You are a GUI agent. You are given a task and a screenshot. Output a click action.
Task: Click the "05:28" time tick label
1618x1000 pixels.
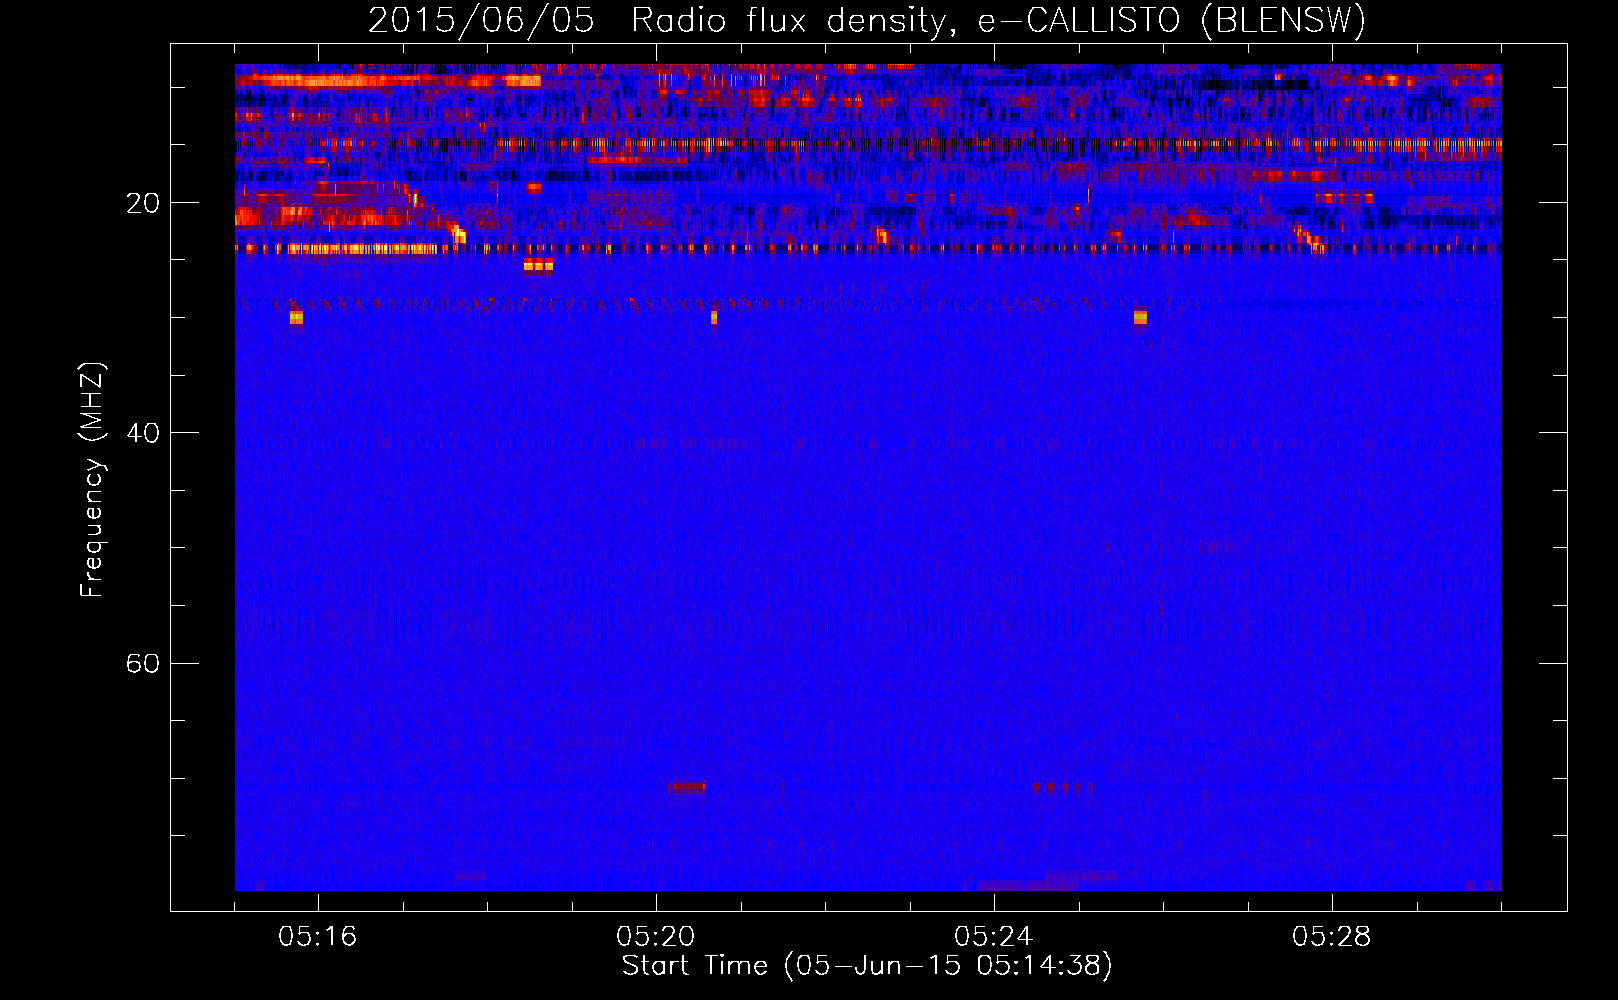tap(1332, 937)
